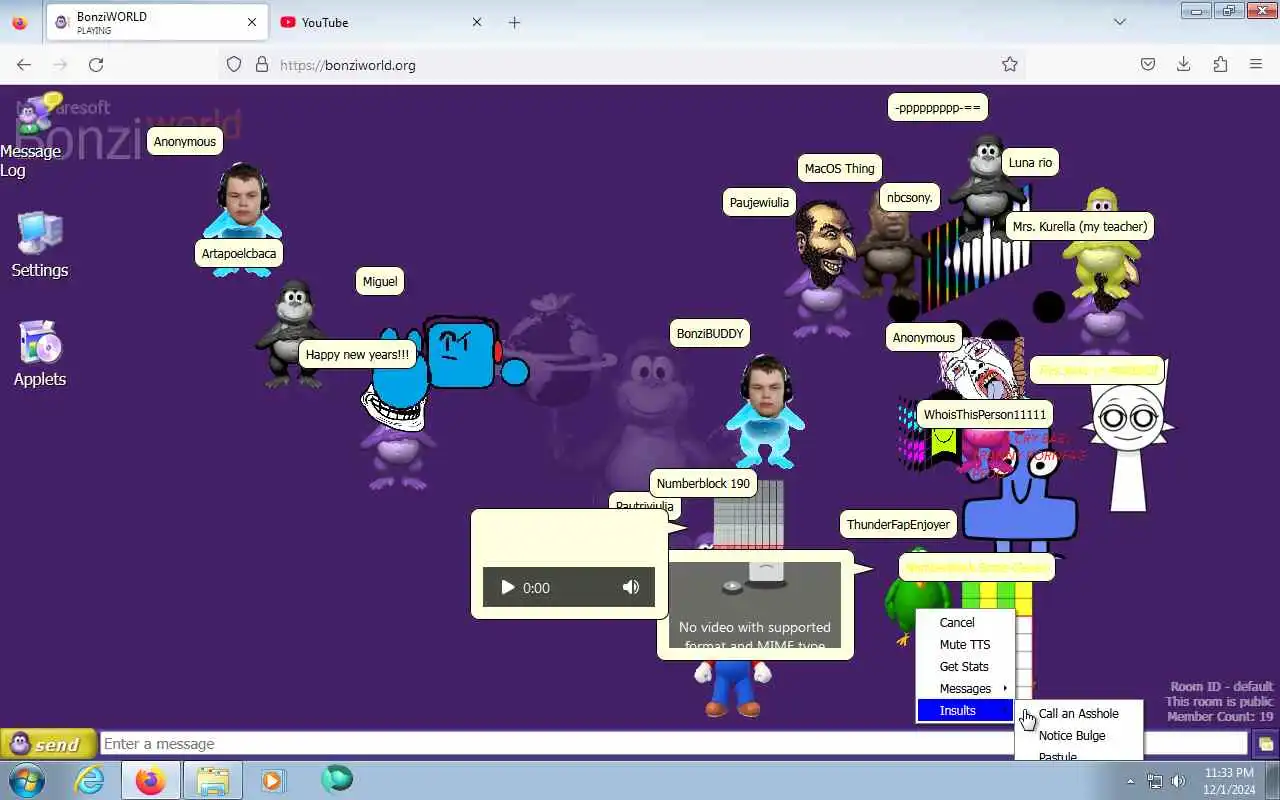The height and width of the screenshot is (800, 1280).
Task: Click the -ppppppppp-== speech bubble
Action: pyautogui.click(x=937, y=107)
